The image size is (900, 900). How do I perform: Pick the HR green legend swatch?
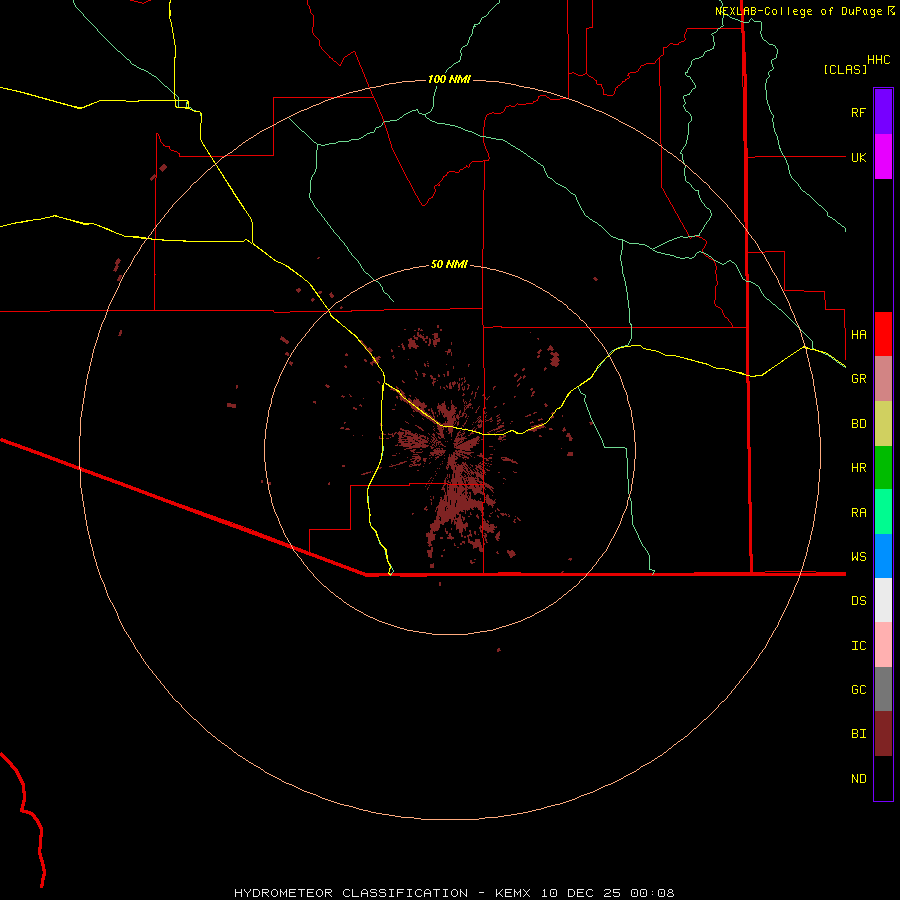point(883,468)
